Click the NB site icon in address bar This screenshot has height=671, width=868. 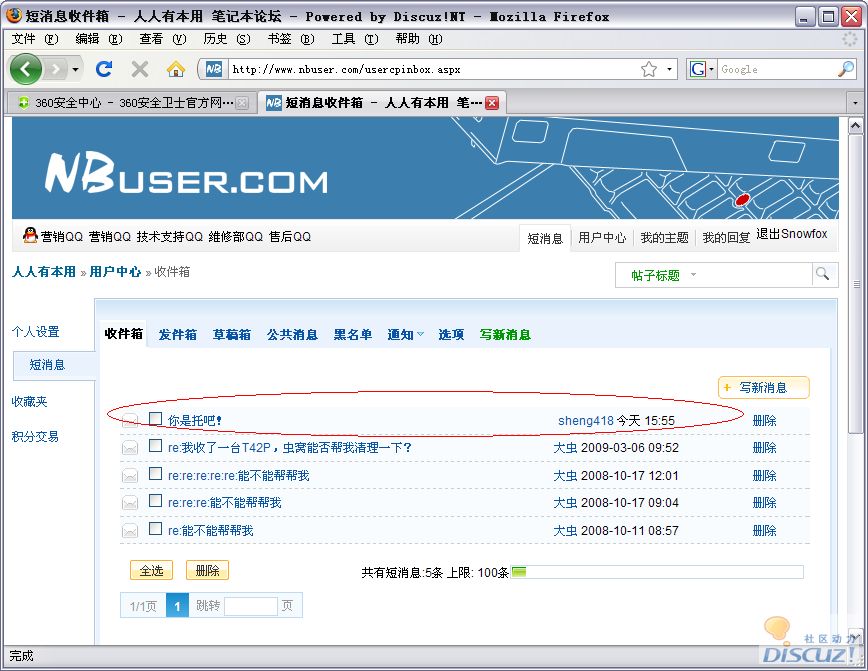(213, 69)
